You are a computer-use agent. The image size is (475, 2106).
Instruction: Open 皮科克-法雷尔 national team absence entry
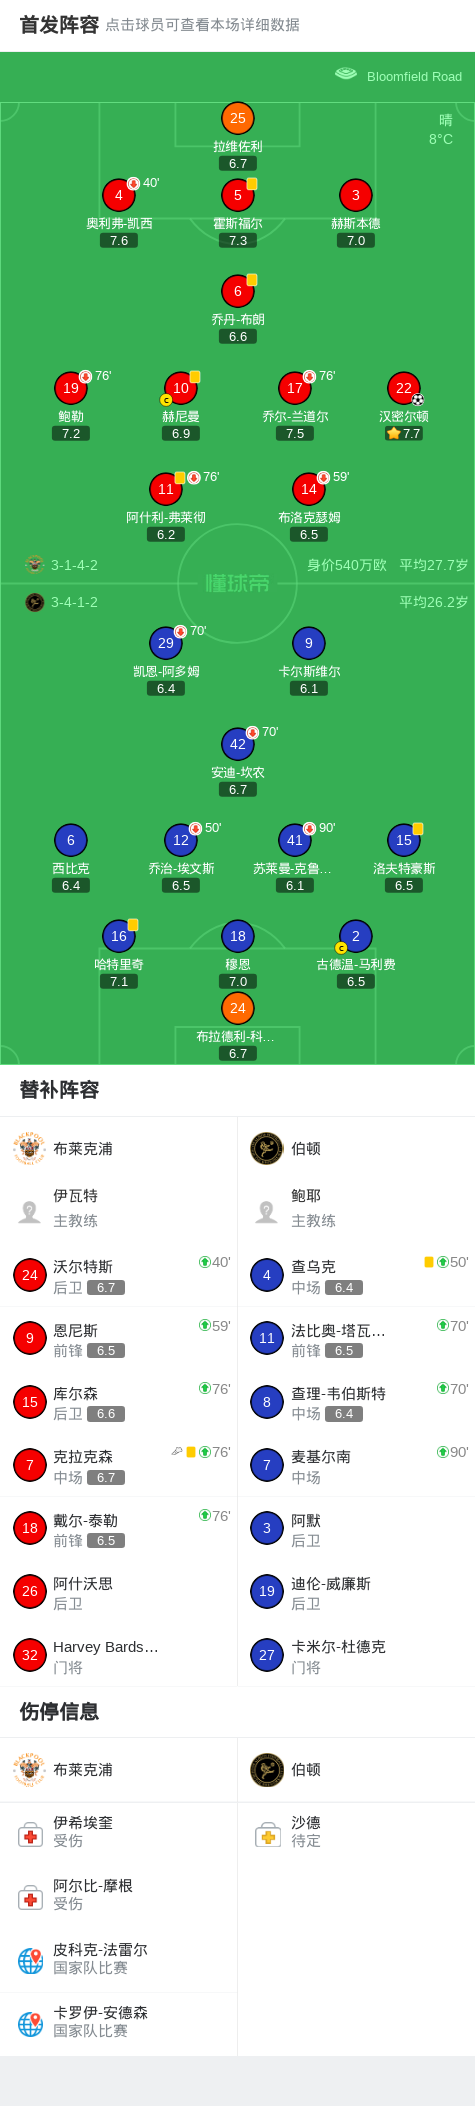119,1961
